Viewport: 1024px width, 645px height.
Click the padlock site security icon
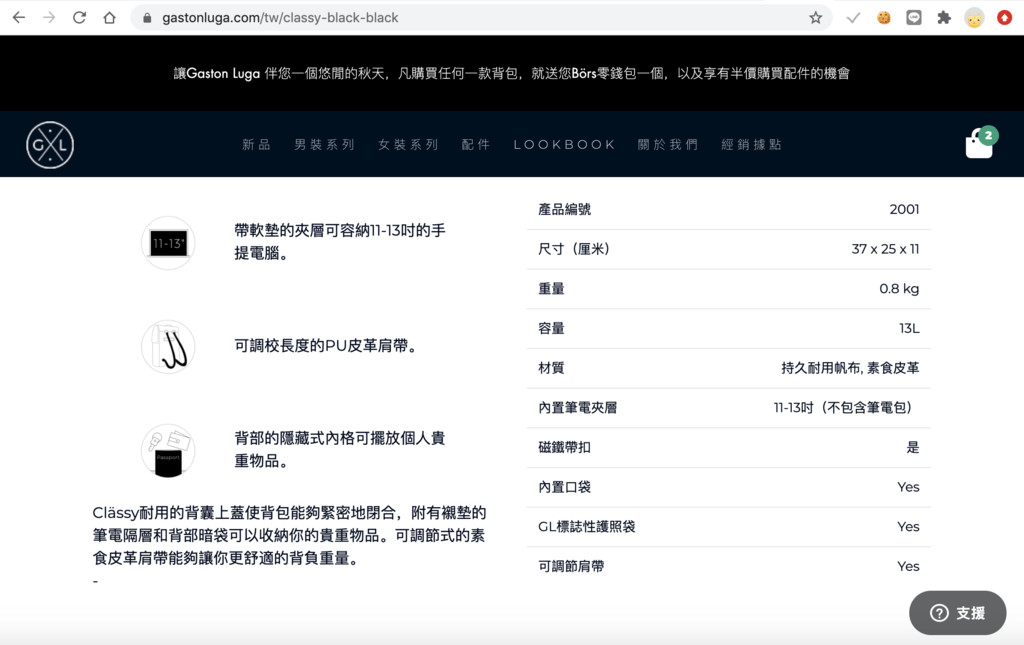(x=147, y=18)
